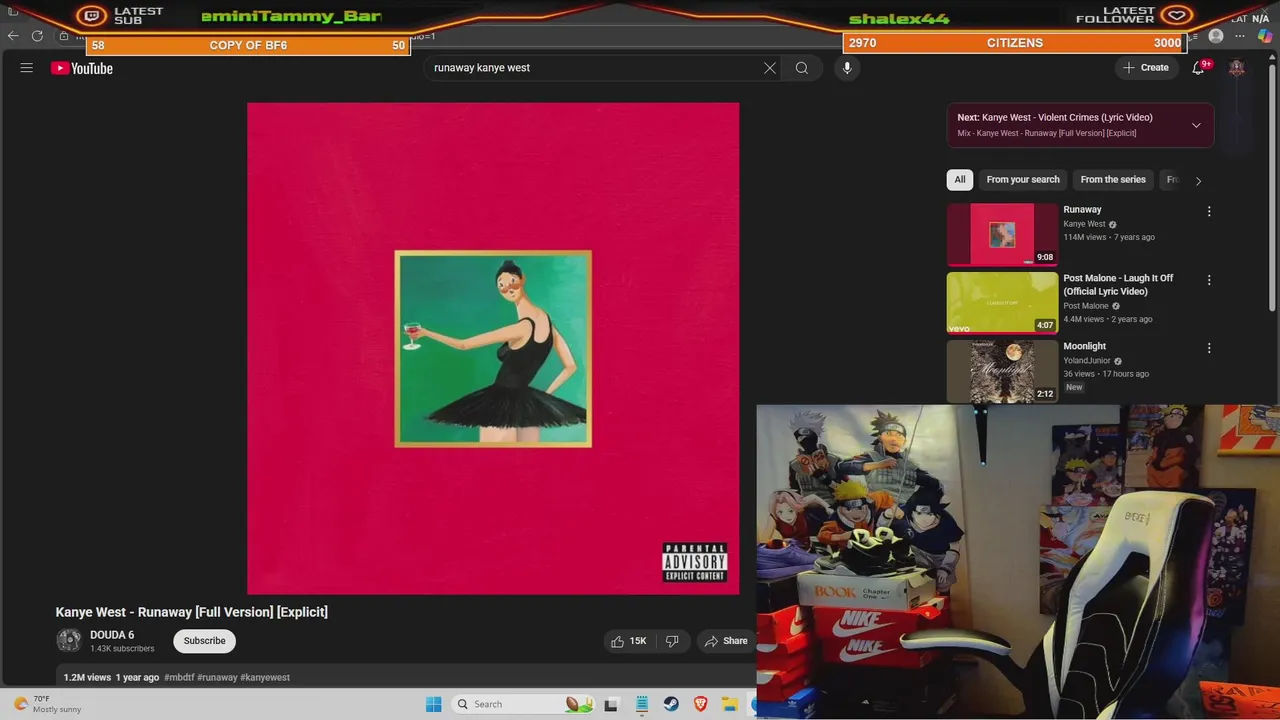
Task: Click the video title Kanye West - Runaway
Action: 192,612
